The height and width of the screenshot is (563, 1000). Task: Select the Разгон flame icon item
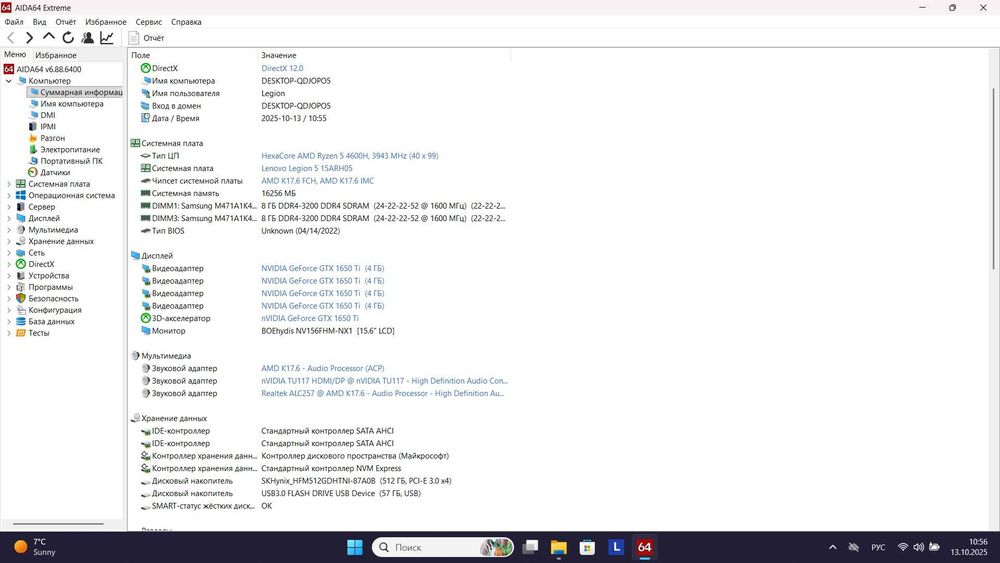coord(33,138)
